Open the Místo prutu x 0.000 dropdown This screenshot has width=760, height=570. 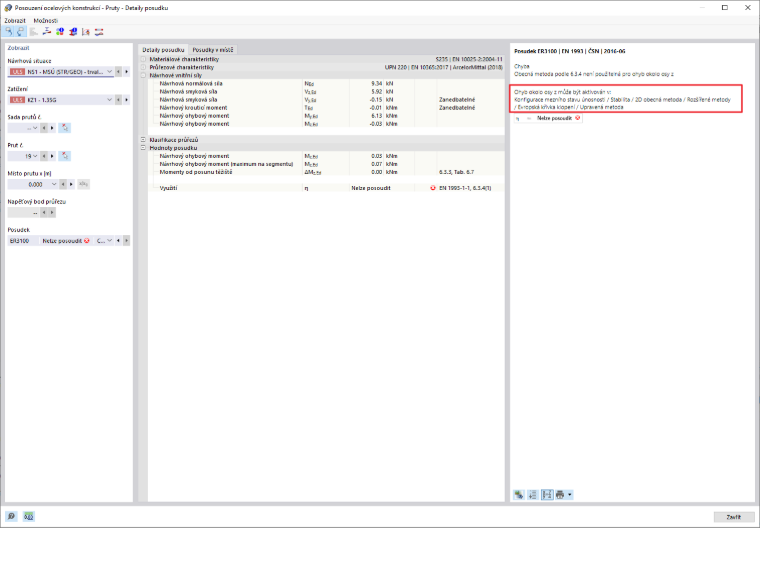coord(54,184)
